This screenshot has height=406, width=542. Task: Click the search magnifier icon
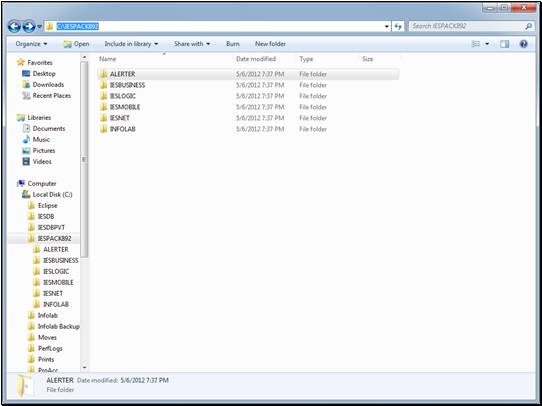(529, 26)
